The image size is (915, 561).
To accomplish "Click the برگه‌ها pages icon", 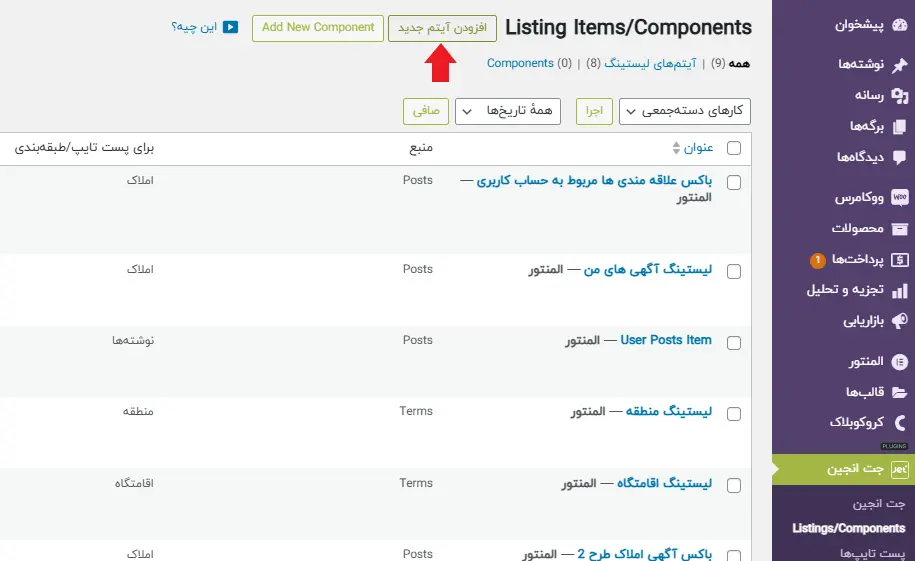I will pyautogui.click(x=899, y=126).
